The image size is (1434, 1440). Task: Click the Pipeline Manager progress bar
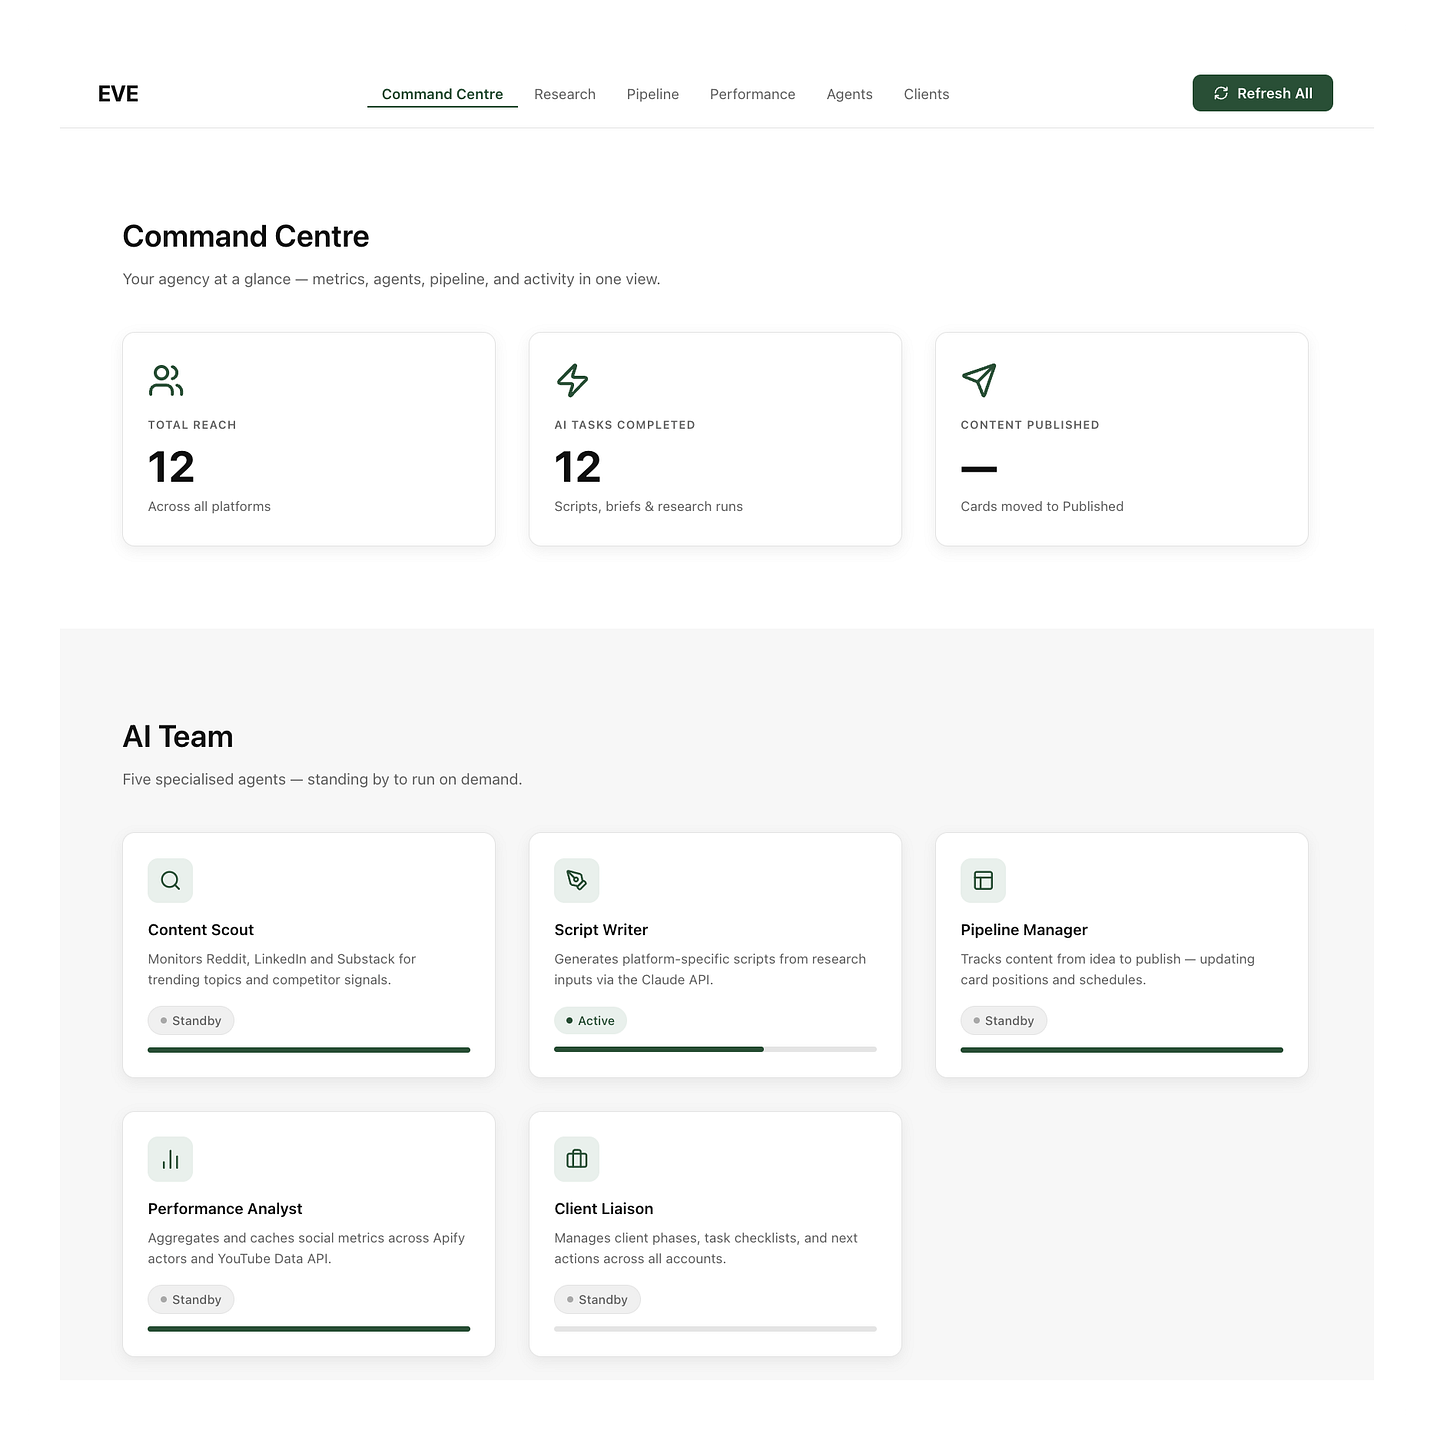[x=1122, y=1050]
